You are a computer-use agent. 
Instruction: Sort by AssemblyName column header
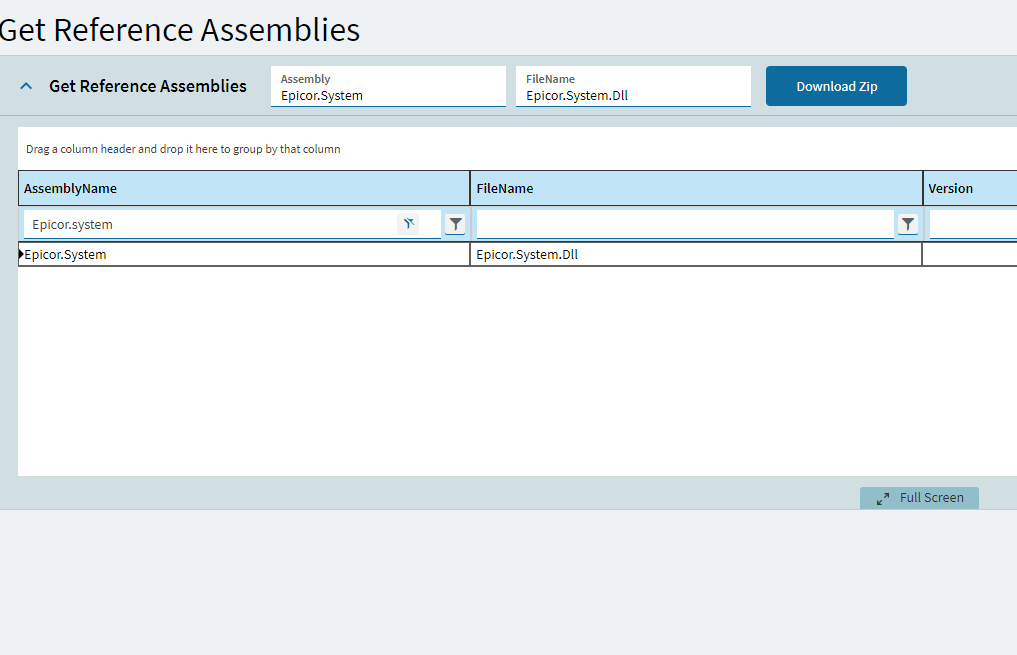(244, 189)
